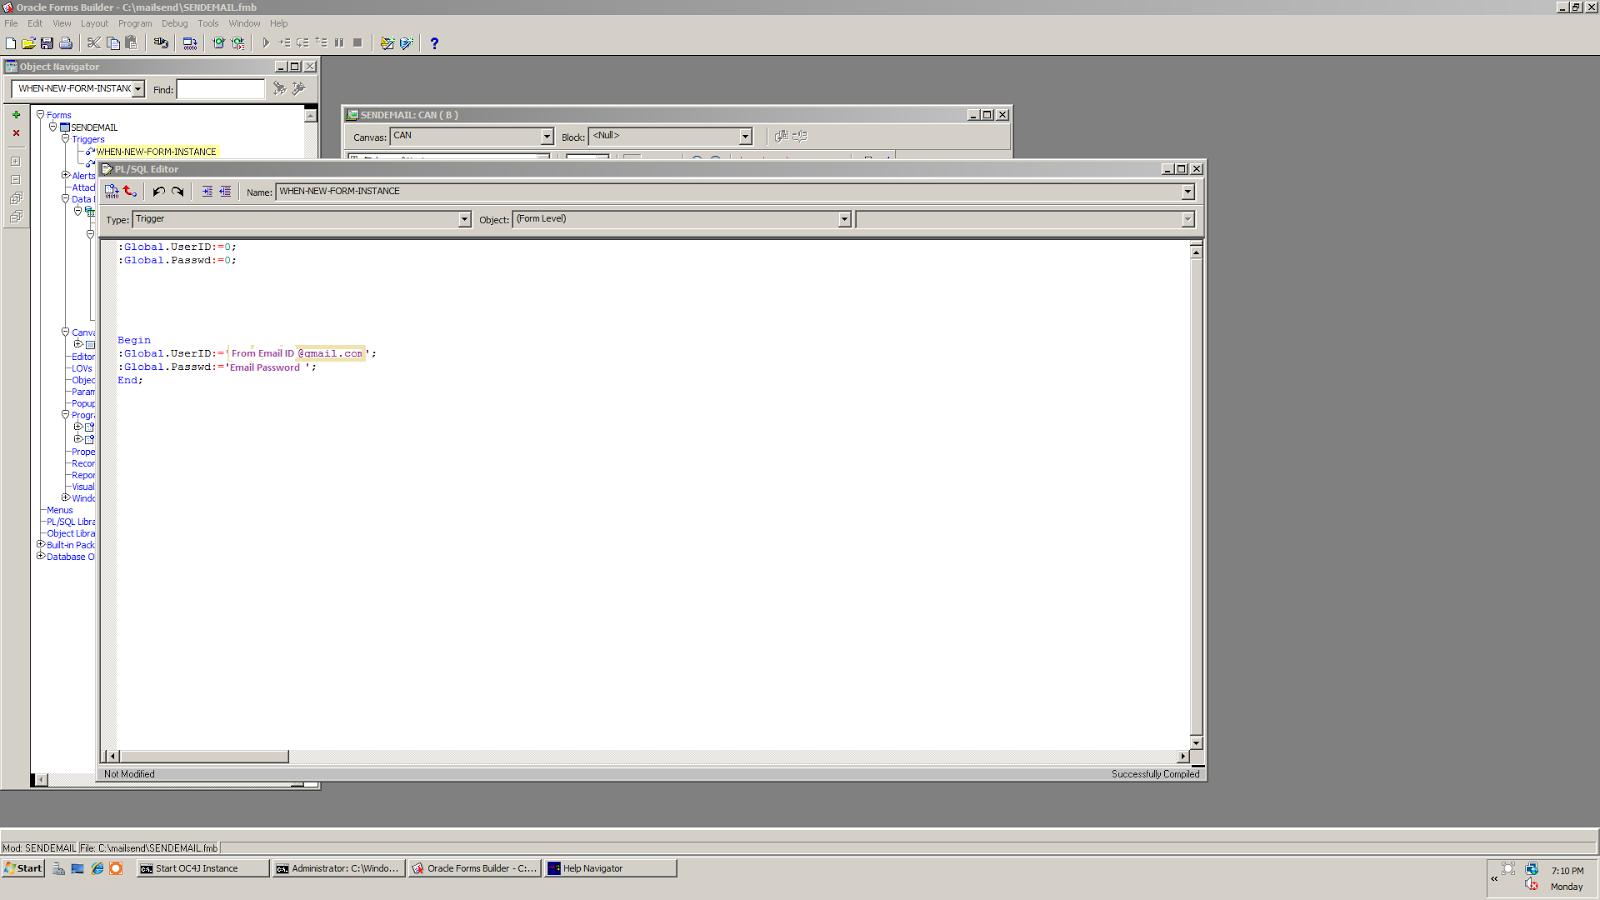1600x900 pixels.
Task: Open the Debug menu
Action: tap(174, 23)
